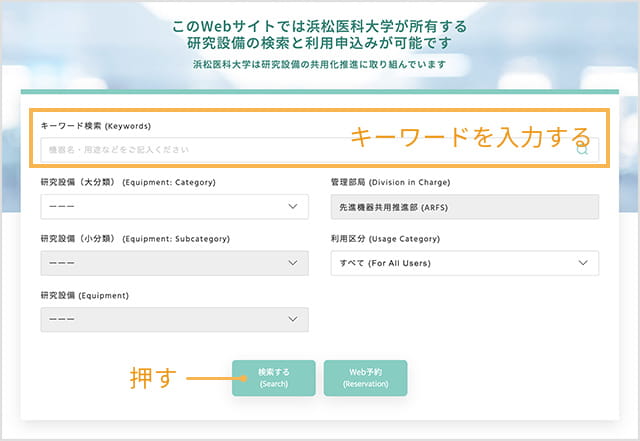Expand the 研究設備（小分類）Subcategory dropdown

[x=174, y=263]
